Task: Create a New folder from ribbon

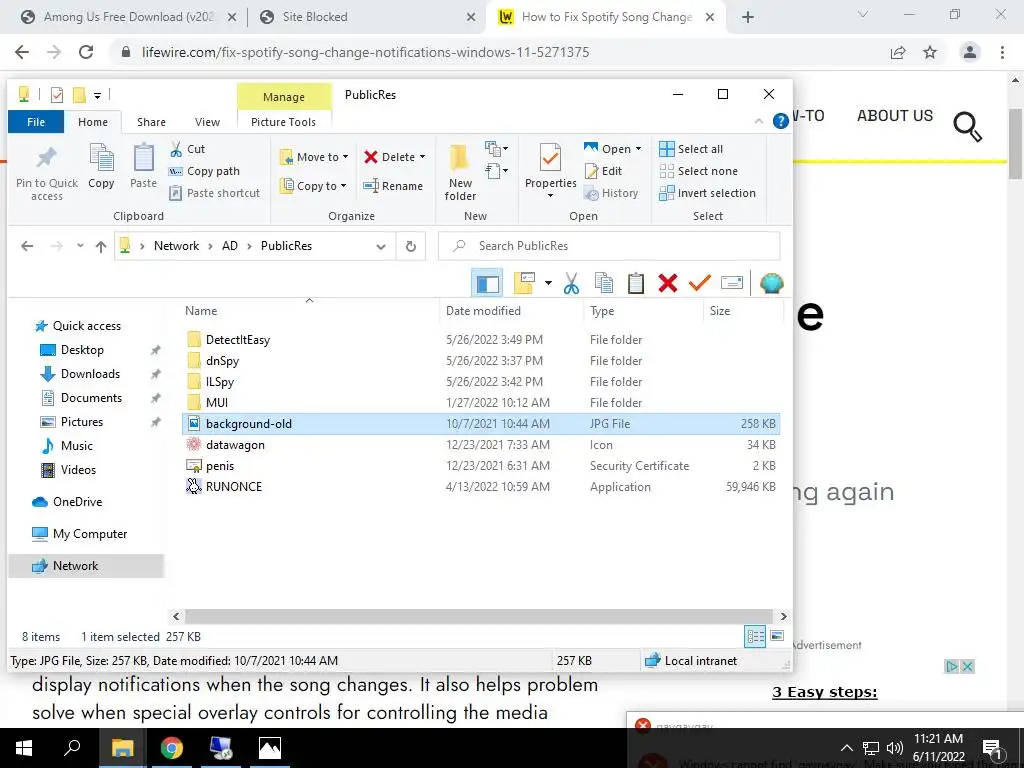Action: pos(460,172)
